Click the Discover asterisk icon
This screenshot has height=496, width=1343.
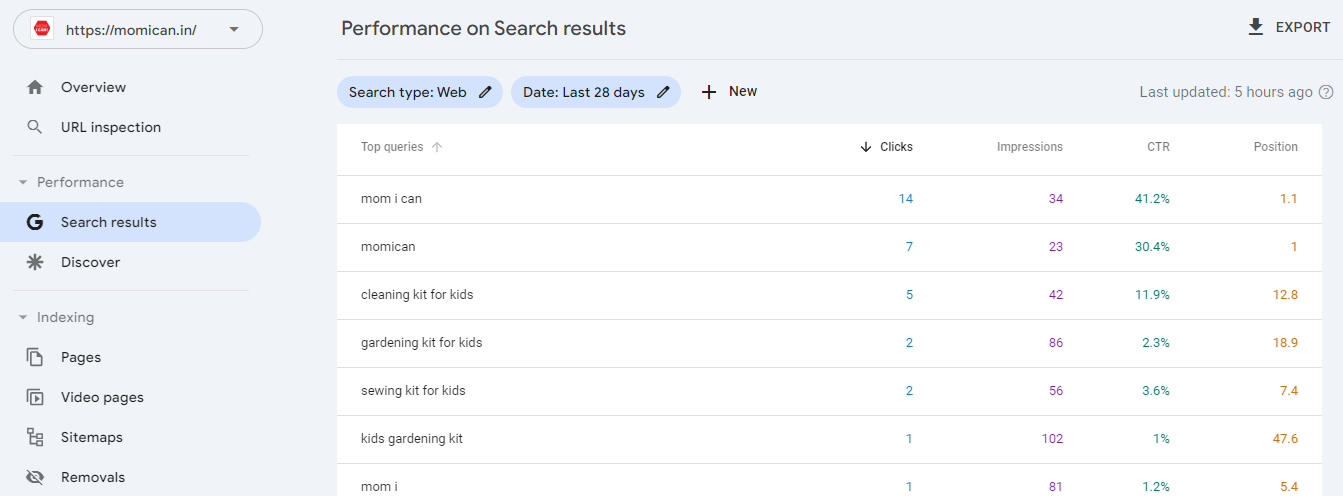click(x=35, y=262)
